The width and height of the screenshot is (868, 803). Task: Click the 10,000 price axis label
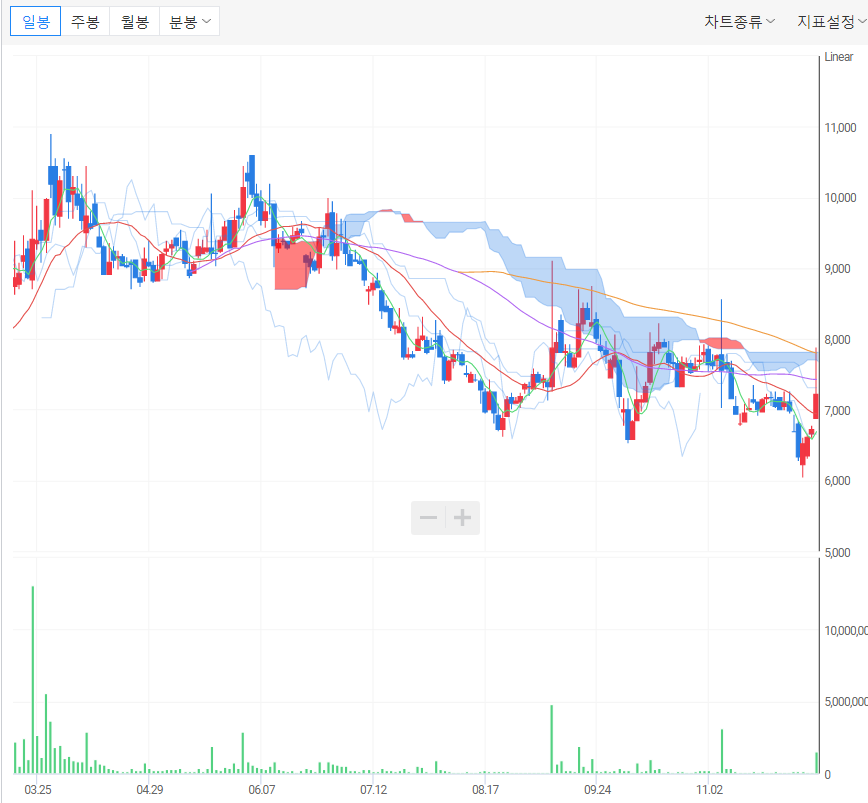pos(840,198)
